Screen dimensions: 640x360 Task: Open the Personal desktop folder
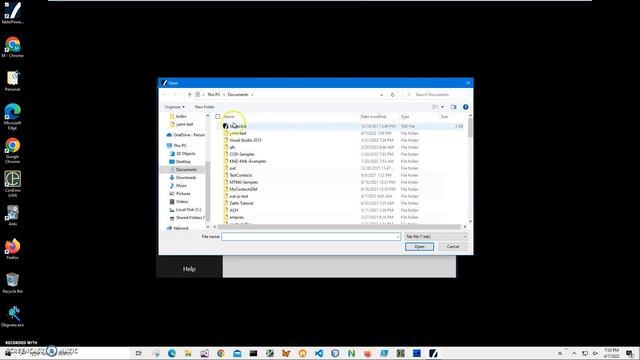(12, 80)
